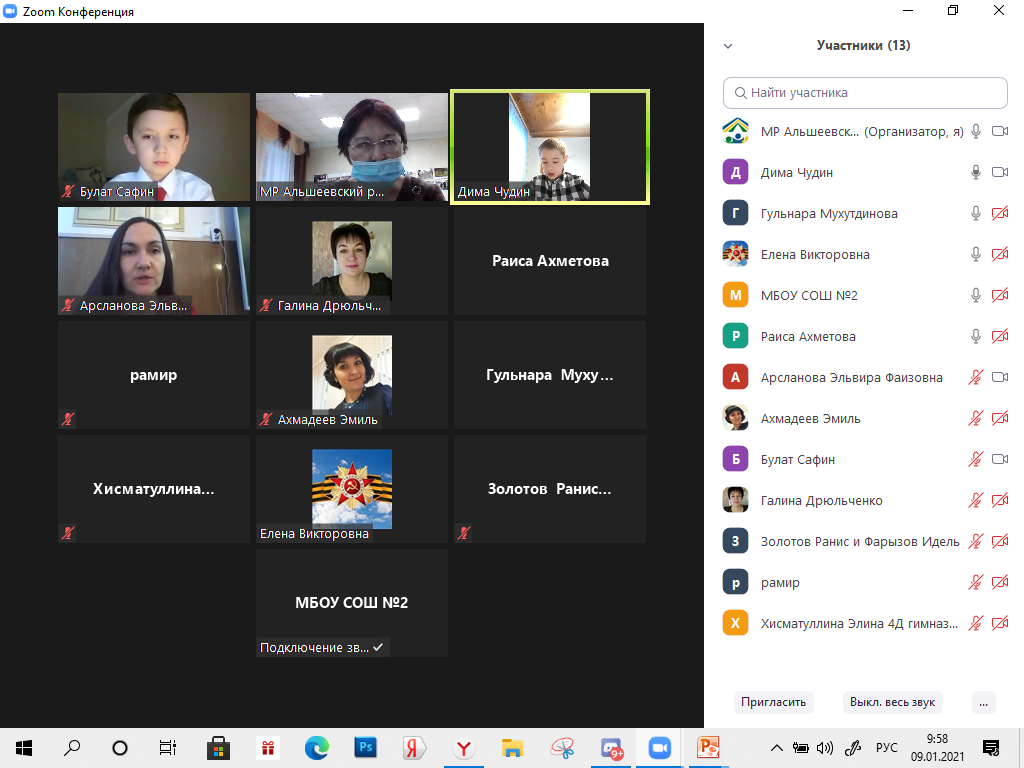This screenshot has height=768, width=1024.
Task: Toggle the microphone for МБОУ СОШ №2
Action: [976, 295]
